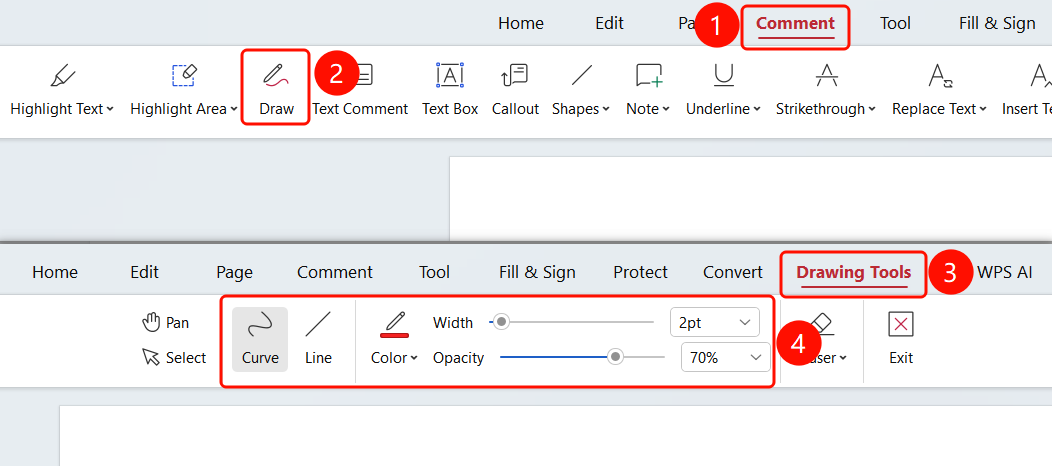Click the Opacity slider handle
The height and width of the screenshot is (466, 1052).
615,357
